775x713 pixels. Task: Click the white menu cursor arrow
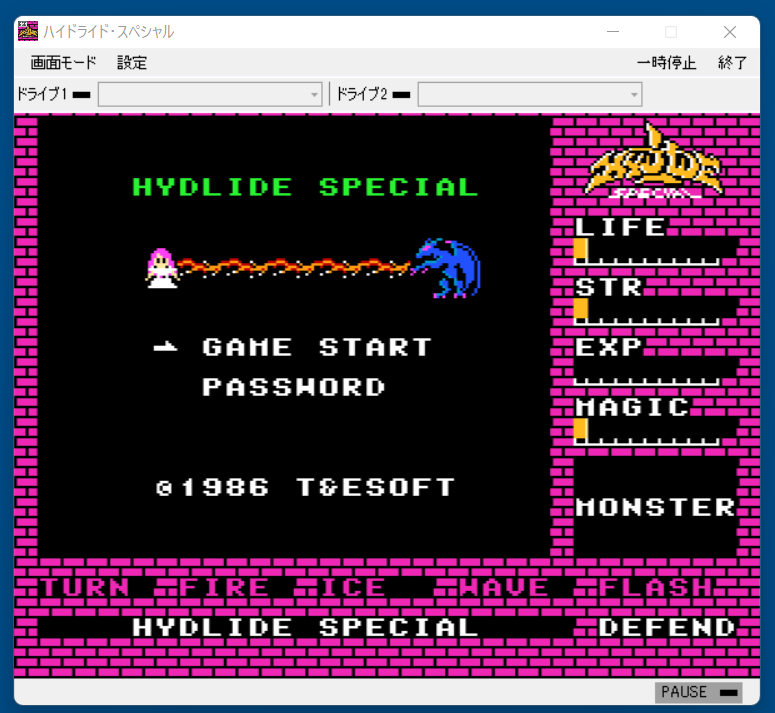pos(166,347)
